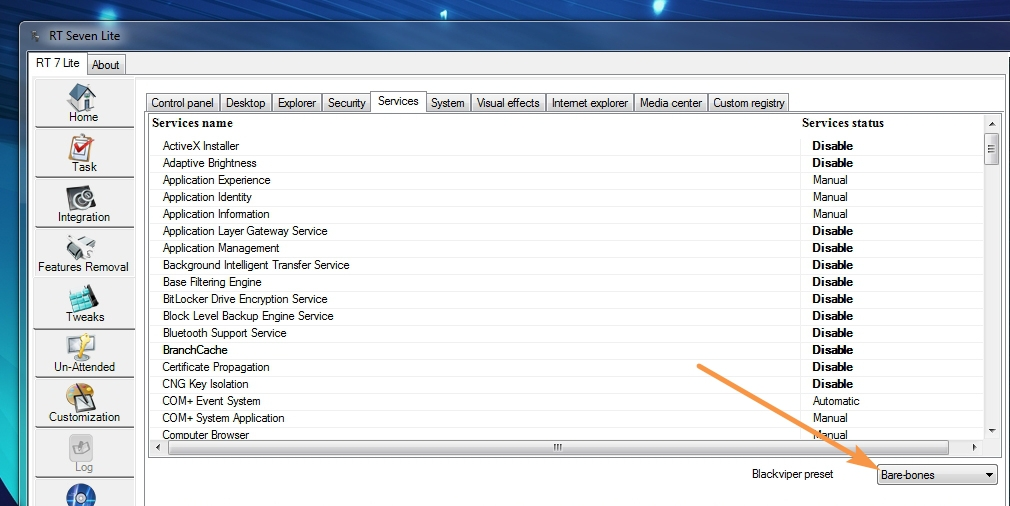1010x506 pixels.
Task: Select the Computer Browser row
Action: [567, 434]
